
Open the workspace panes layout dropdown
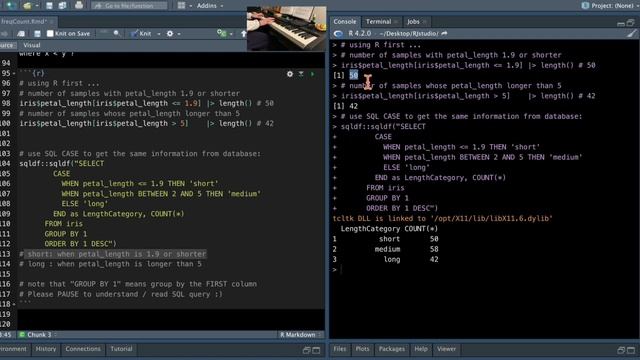pos(184,6)
